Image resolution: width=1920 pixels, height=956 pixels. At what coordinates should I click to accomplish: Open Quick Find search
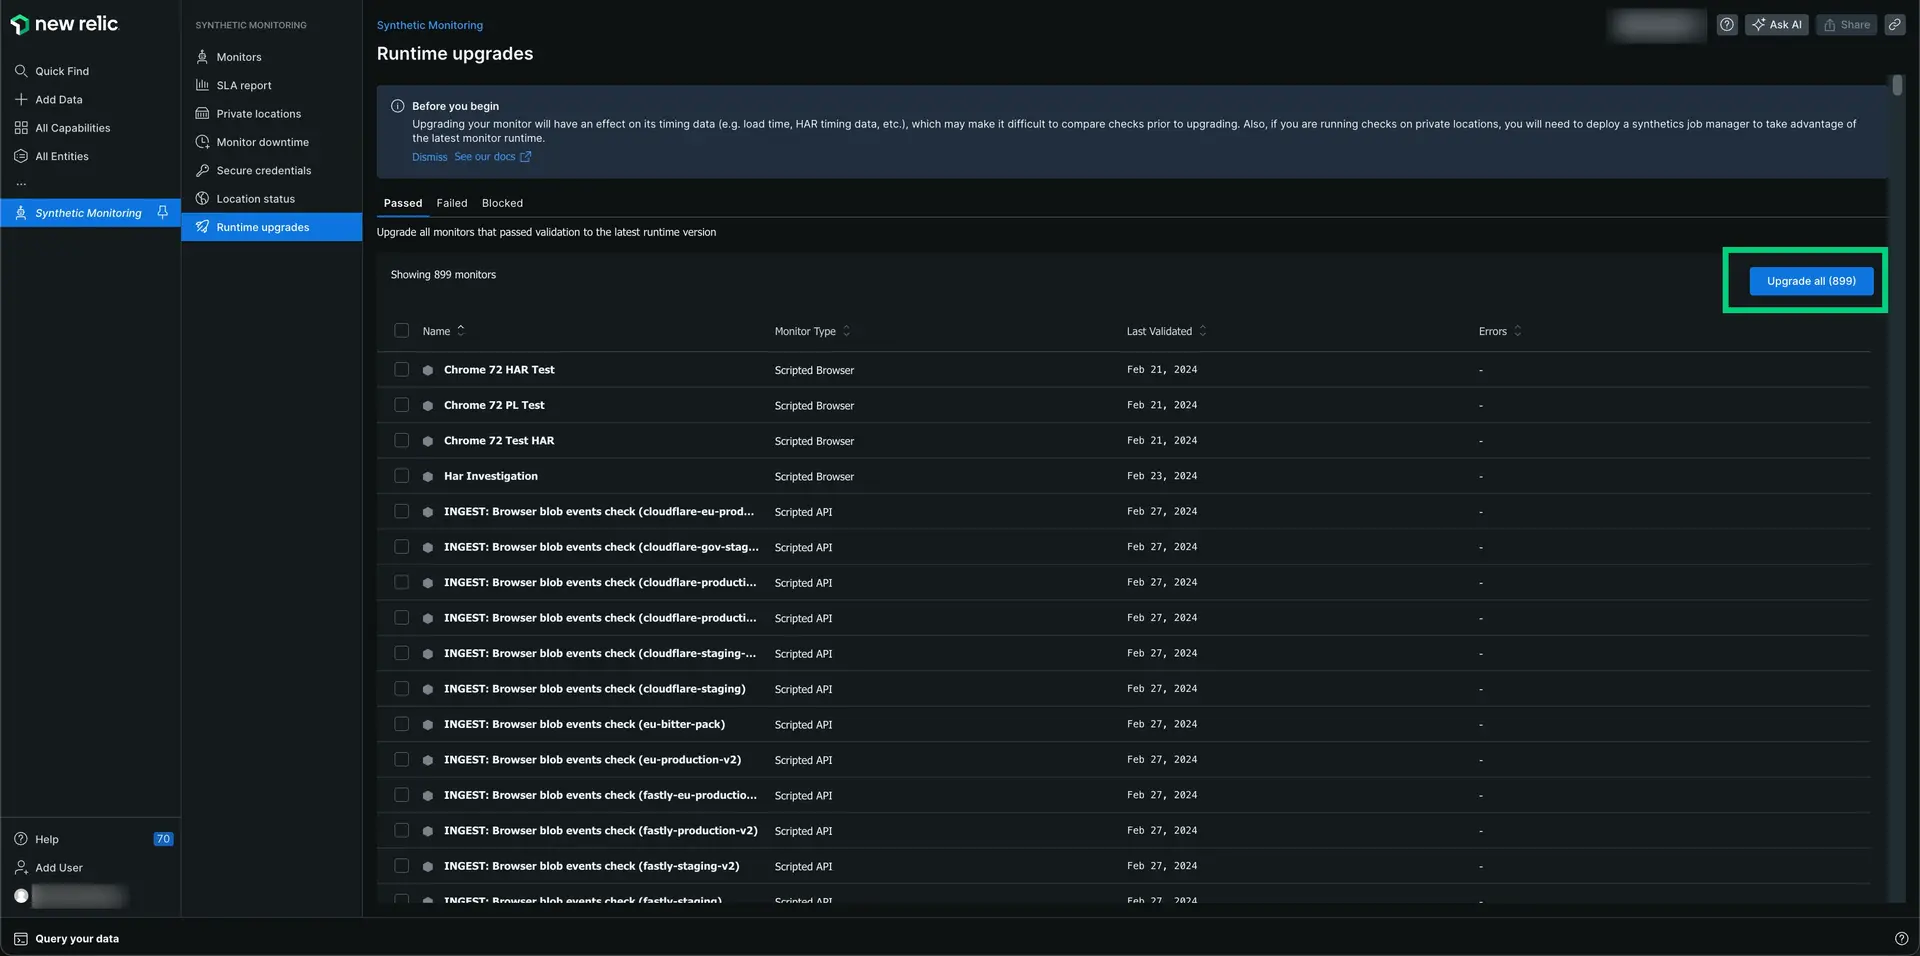(x=61, y=71)
